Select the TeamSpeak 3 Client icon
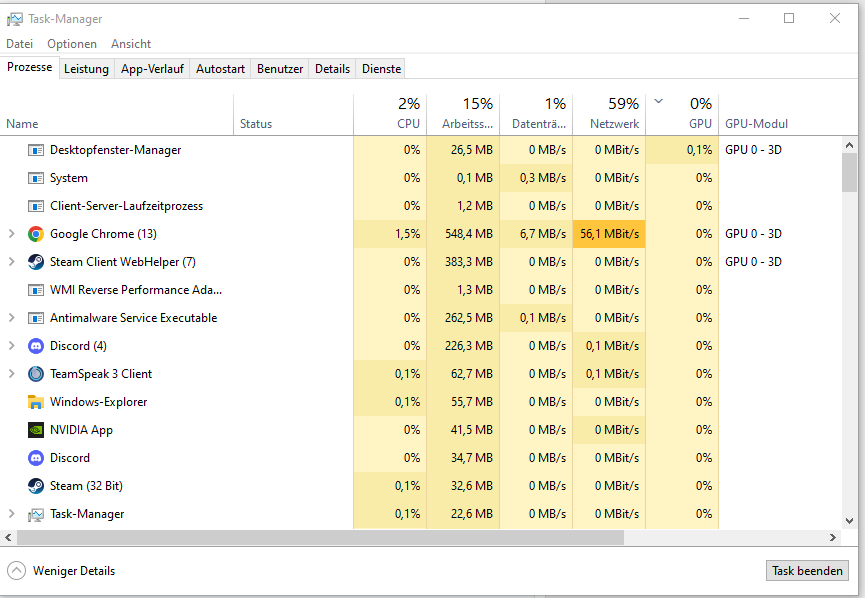Viewport: 865px width, 598px height. coord(36,374)
